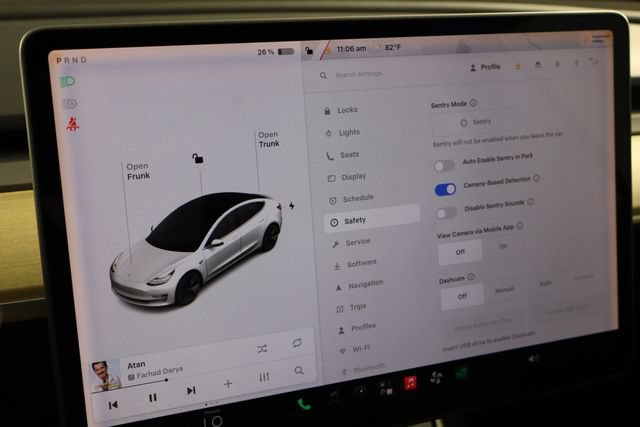Tap the Farhad Darya album art

pos(106,376)
